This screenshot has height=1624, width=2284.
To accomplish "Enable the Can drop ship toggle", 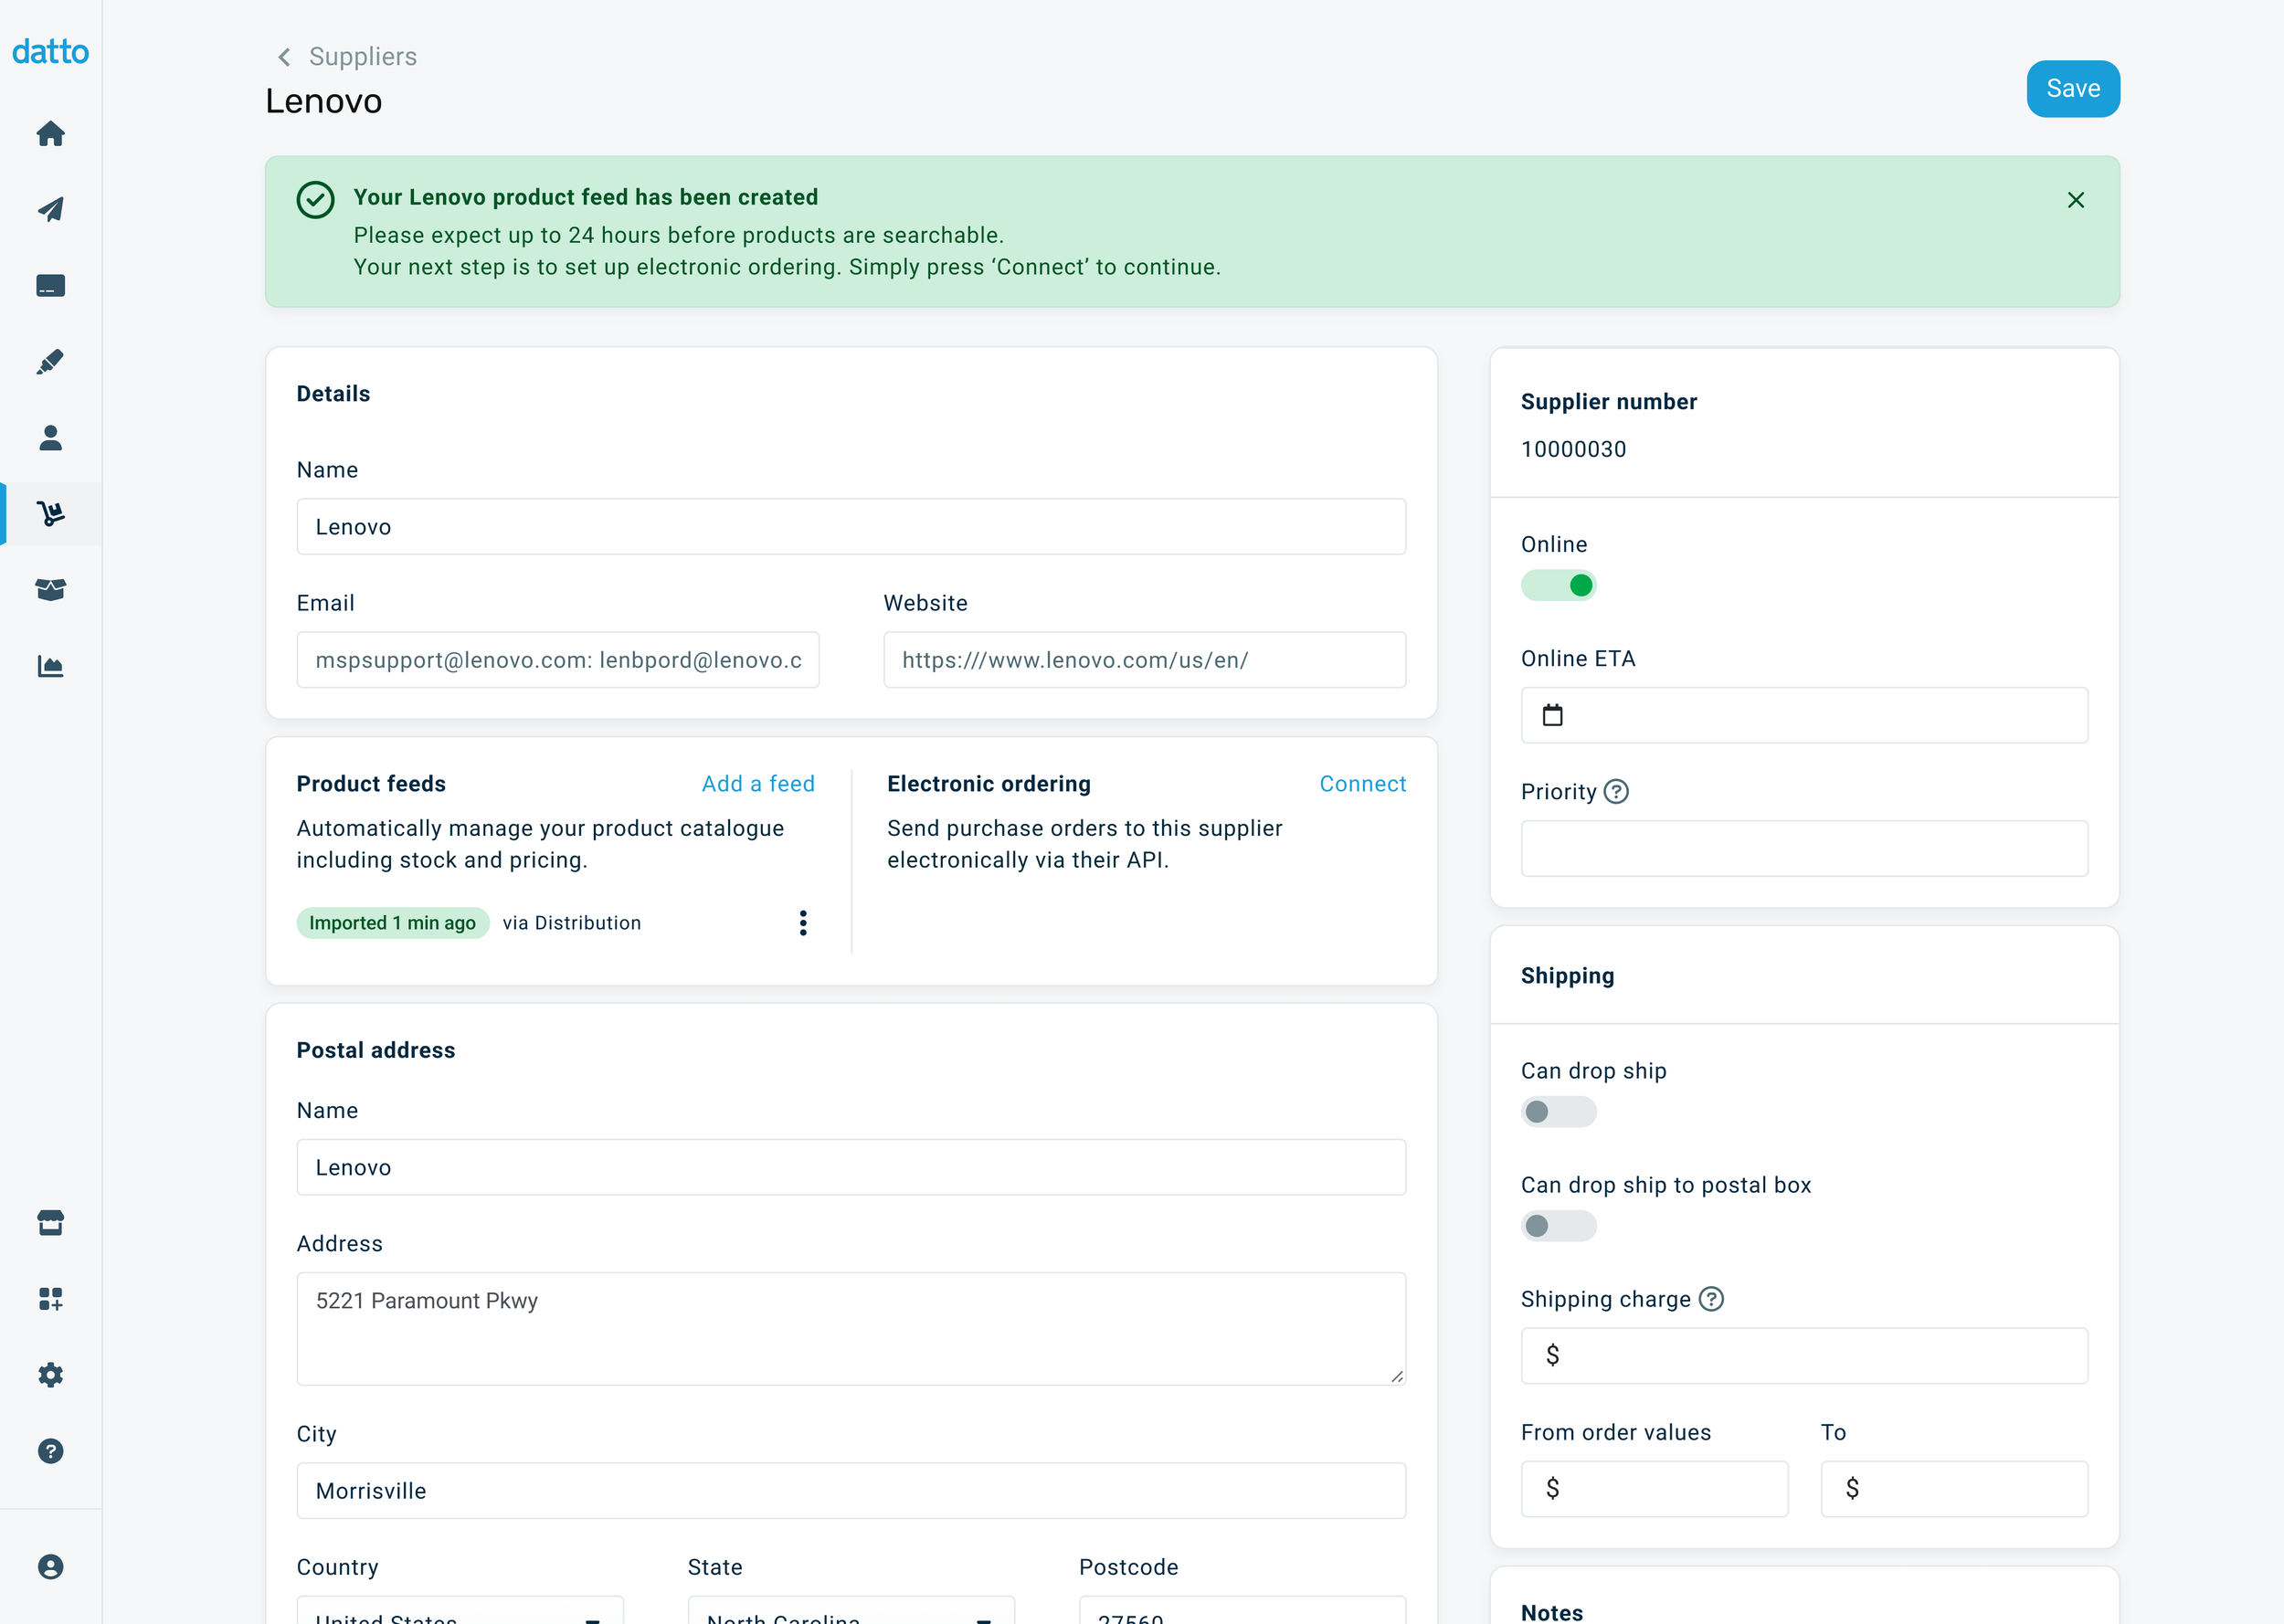I will [1558, 1112].
